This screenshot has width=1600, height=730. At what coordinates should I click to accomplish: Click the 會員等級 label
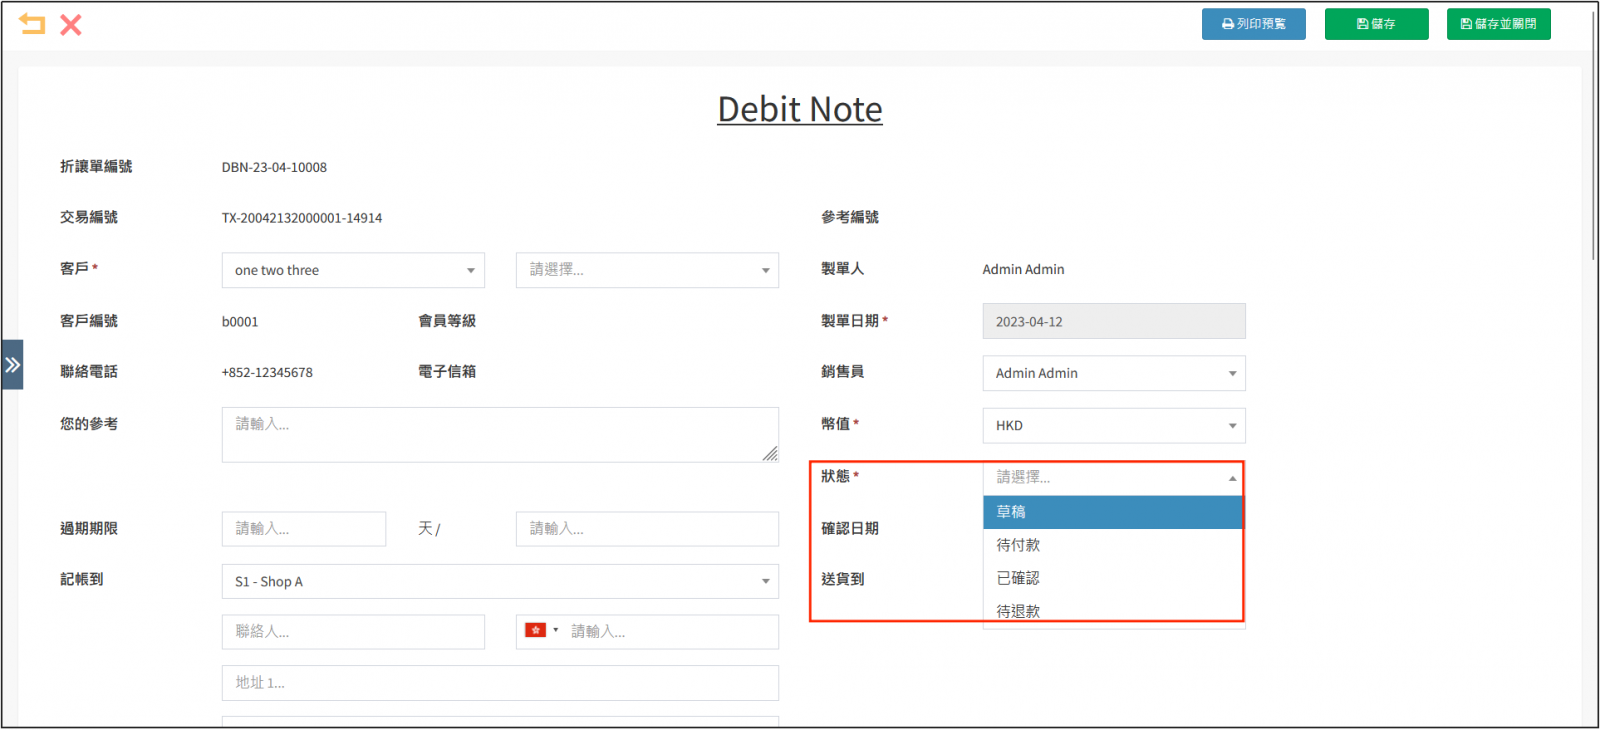pos(447,321)
